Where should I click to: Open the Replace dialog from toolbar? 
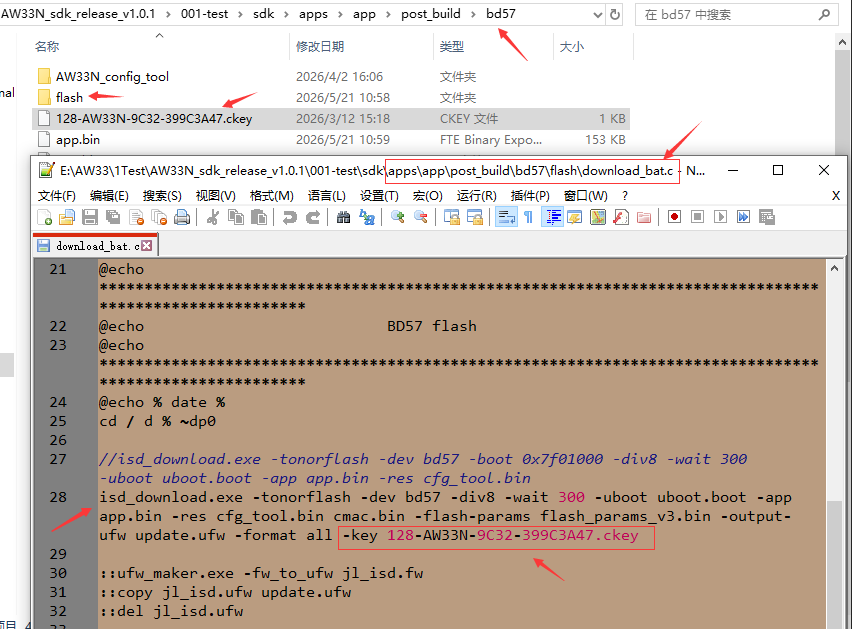click(367, 217)
